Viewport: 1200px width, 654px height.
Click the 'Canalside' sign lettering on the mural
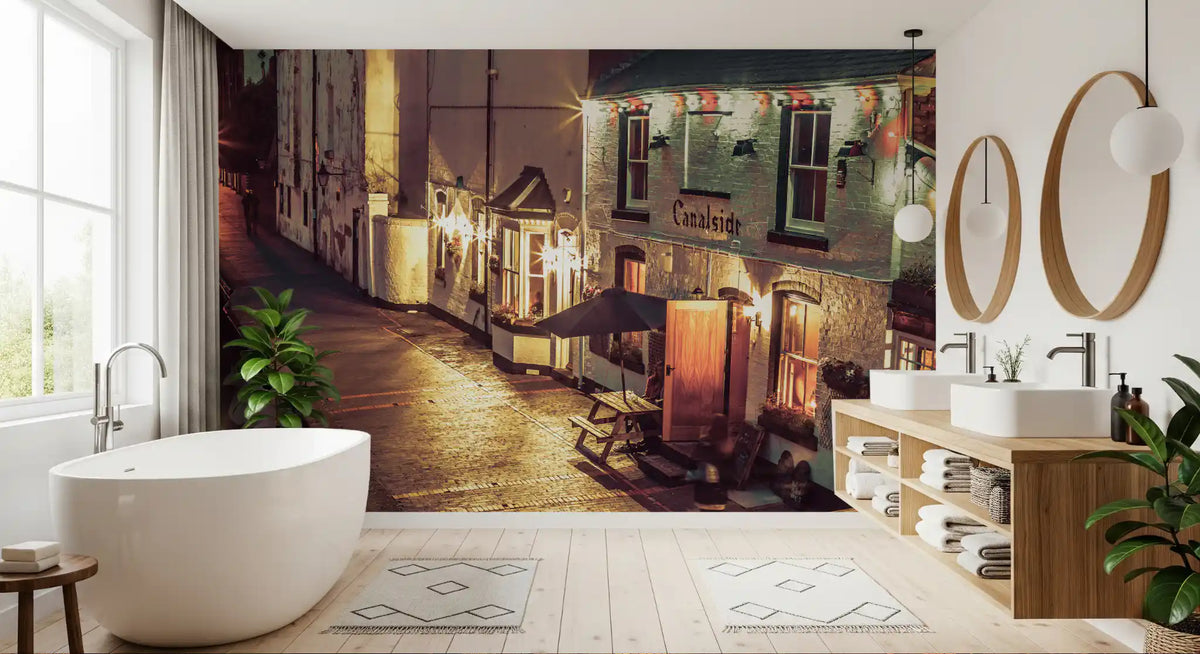(x=706, y=218)
